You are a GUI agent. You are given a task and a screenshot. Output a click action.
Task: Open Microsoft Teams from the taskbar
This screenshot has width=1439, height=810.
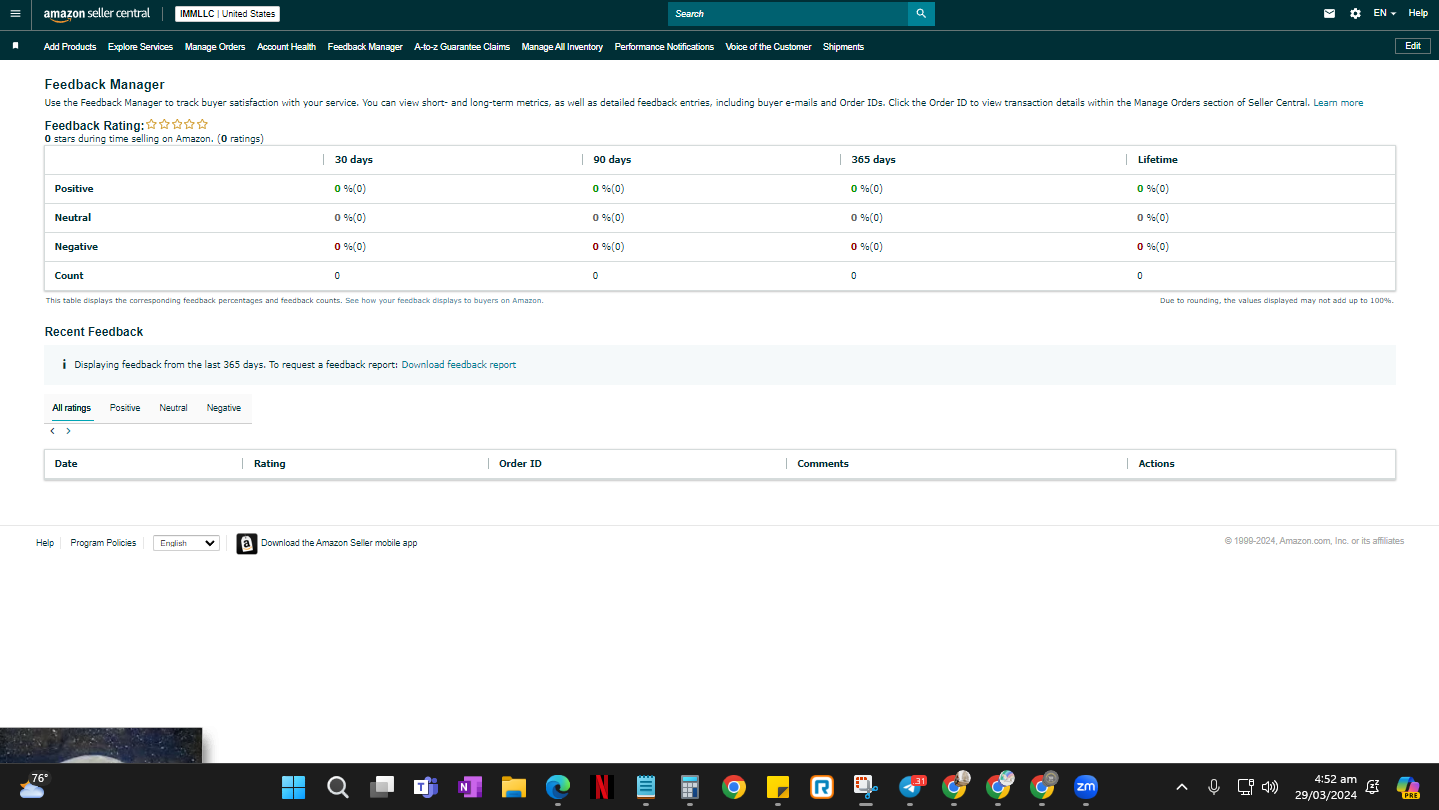click(426, 787)
